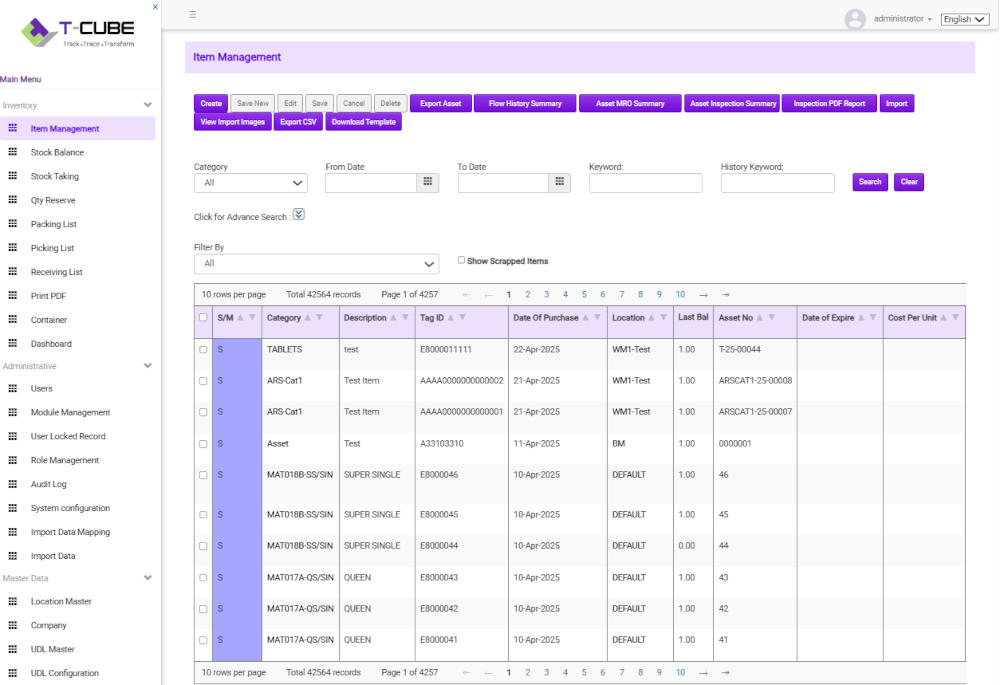1000x685 pixels.
Task: Expand the Advance Search section
Action: tap(298, 214)
